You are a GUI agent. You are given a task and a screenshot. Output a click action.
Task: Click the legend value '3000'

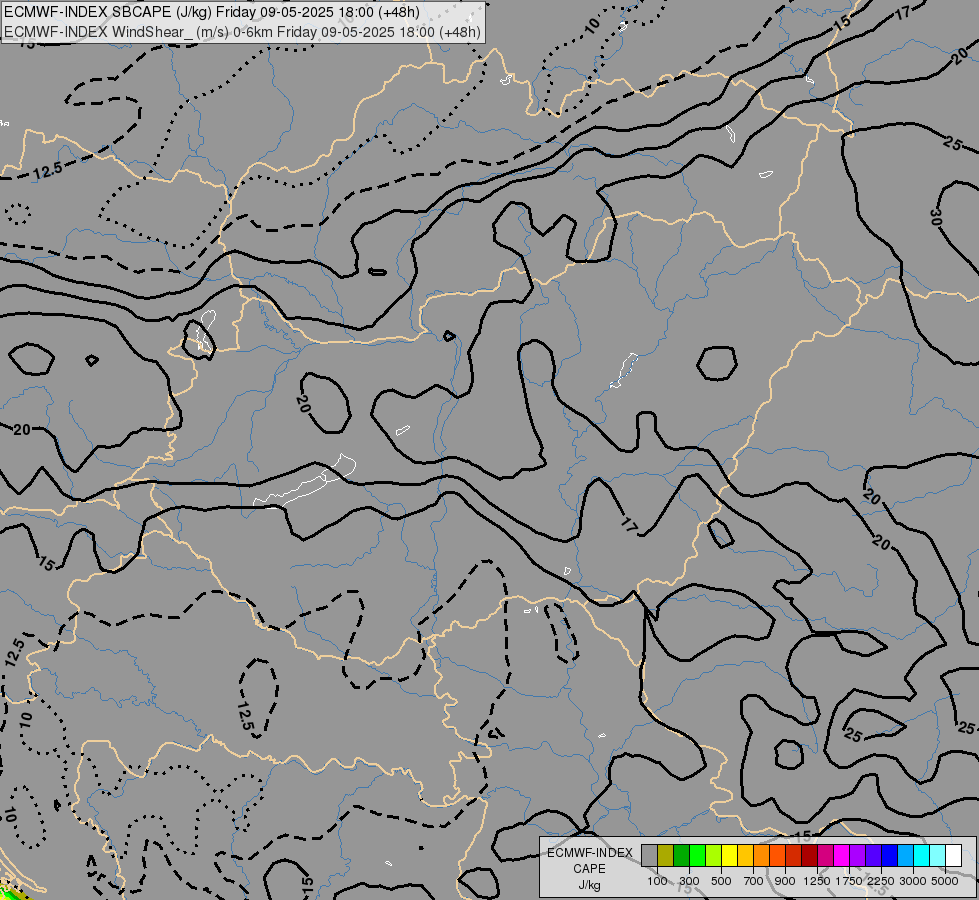(913, 881)
